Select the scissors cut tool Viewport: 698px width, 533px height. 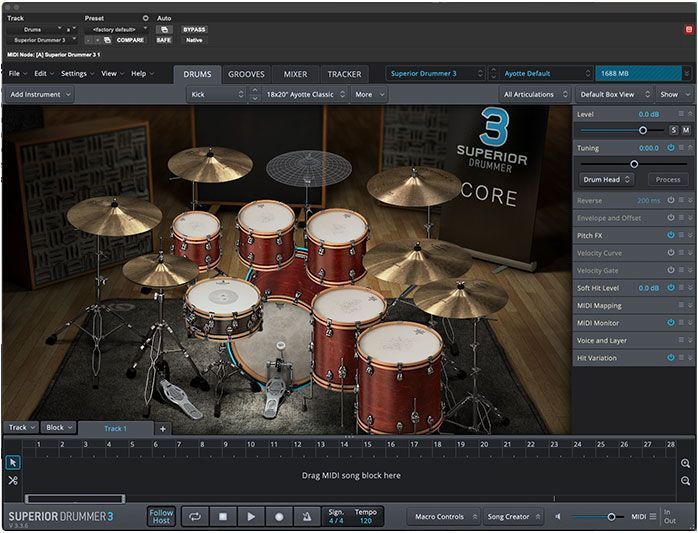pyautogui.click(x=13, y=480)
